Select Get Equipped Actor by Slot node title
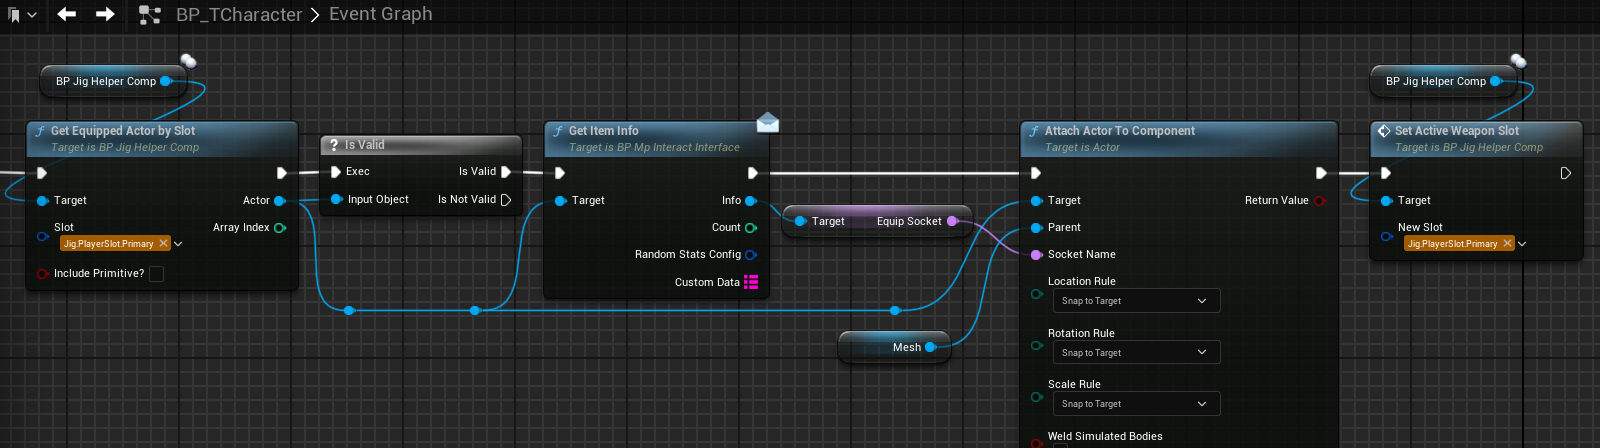This screenshot has height=448, width=1600. 123,131
